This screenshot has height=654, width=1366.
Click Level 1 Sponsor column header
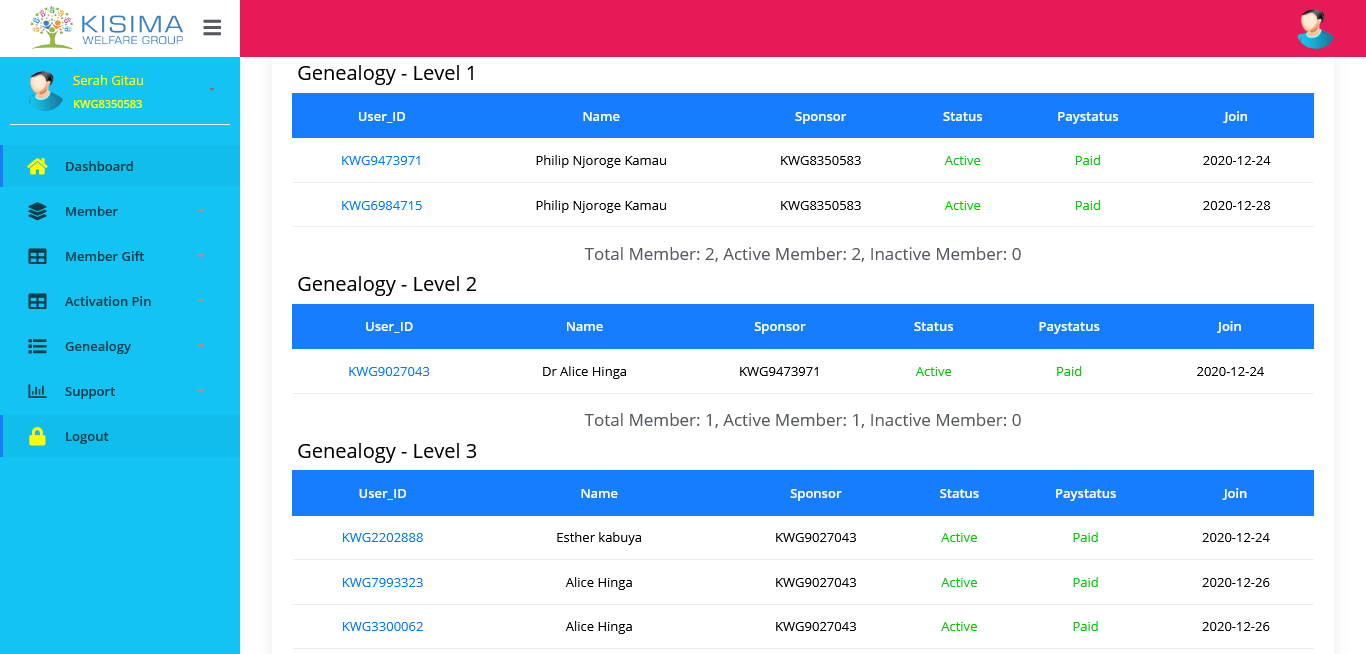coord(820,116)
